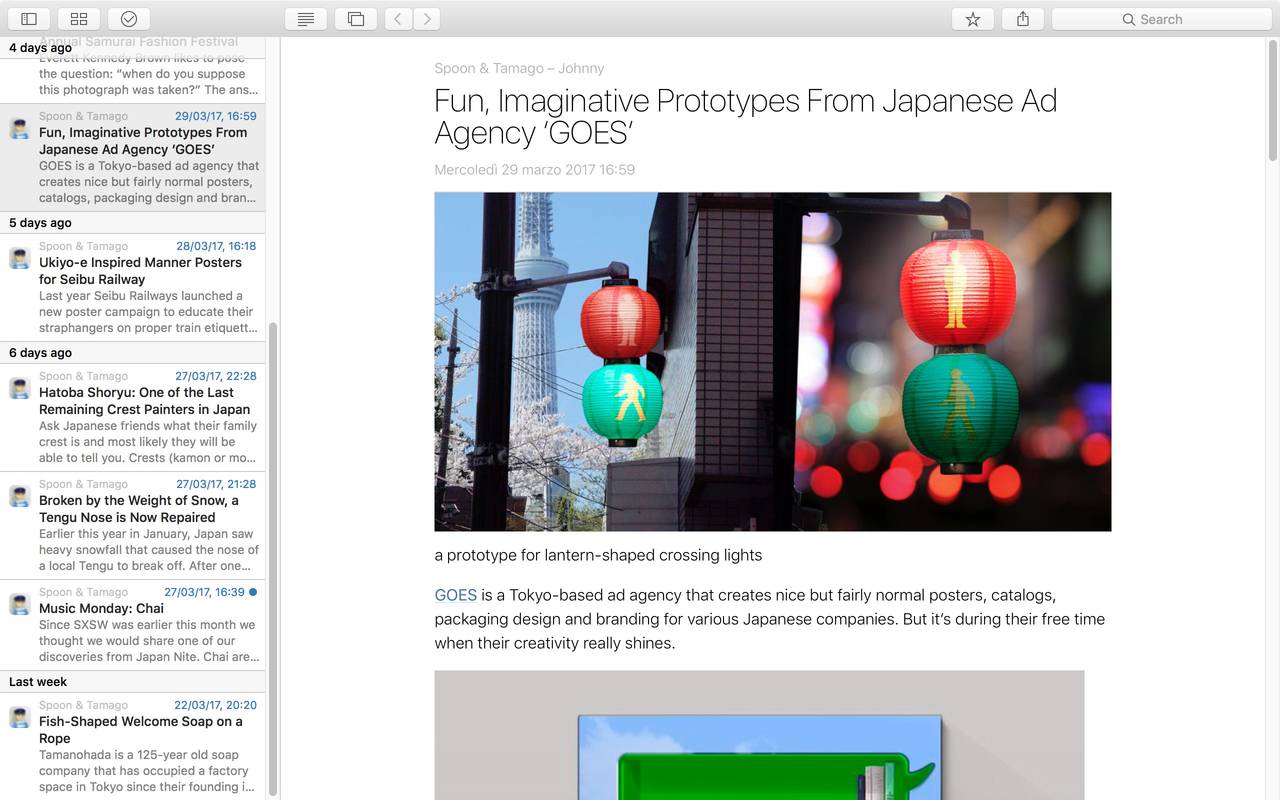Open the share sheet

pos(1022,18)
